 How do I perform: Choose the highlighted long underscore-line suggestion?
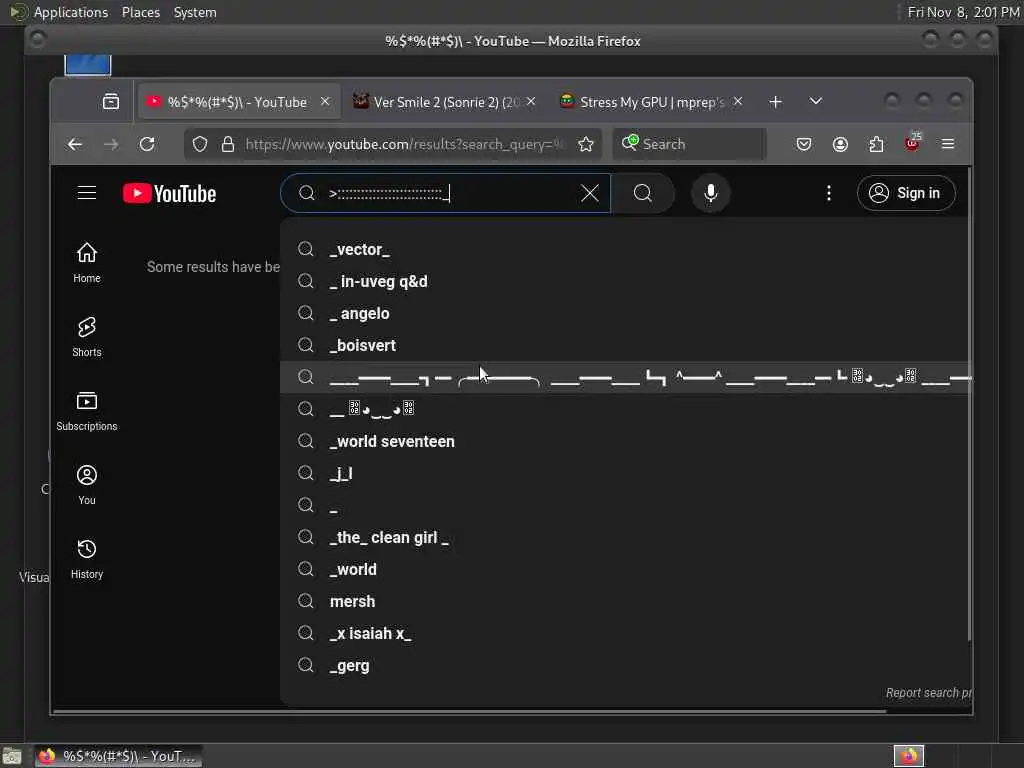[626, 377]
